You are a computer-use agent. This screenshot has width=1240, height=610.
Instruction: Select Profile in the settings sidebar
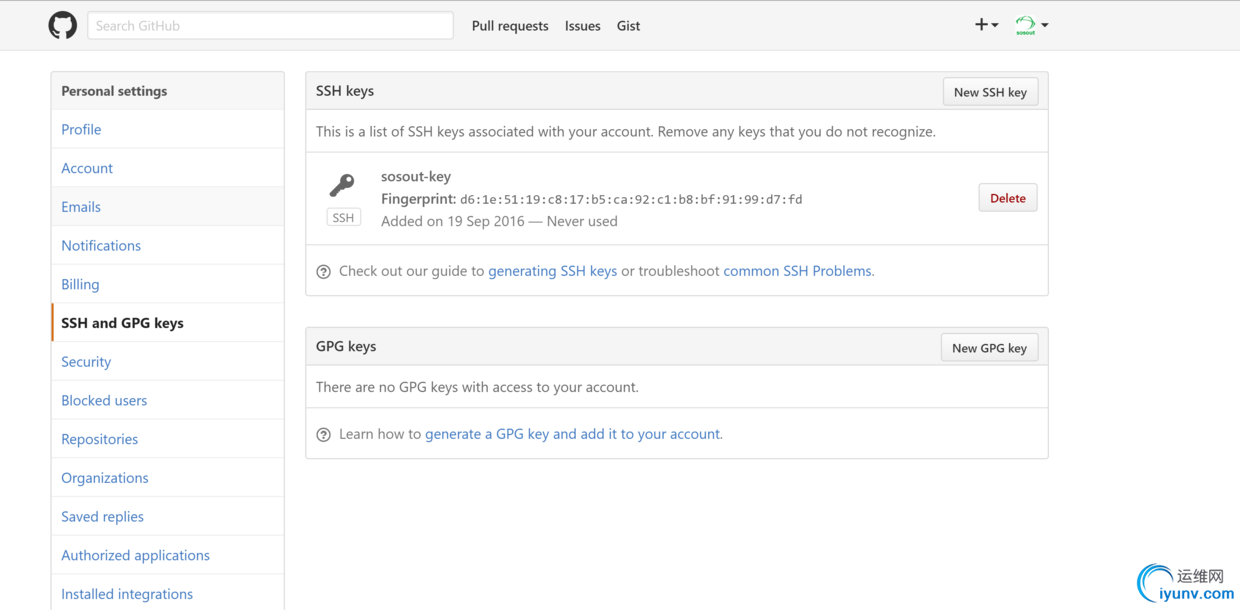81,129
